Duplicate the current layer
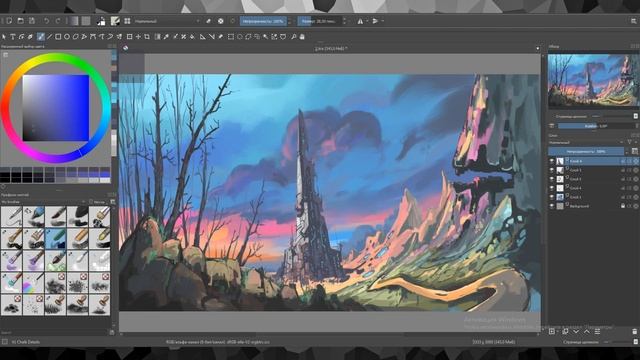The image size is (640, 360). 565,331
